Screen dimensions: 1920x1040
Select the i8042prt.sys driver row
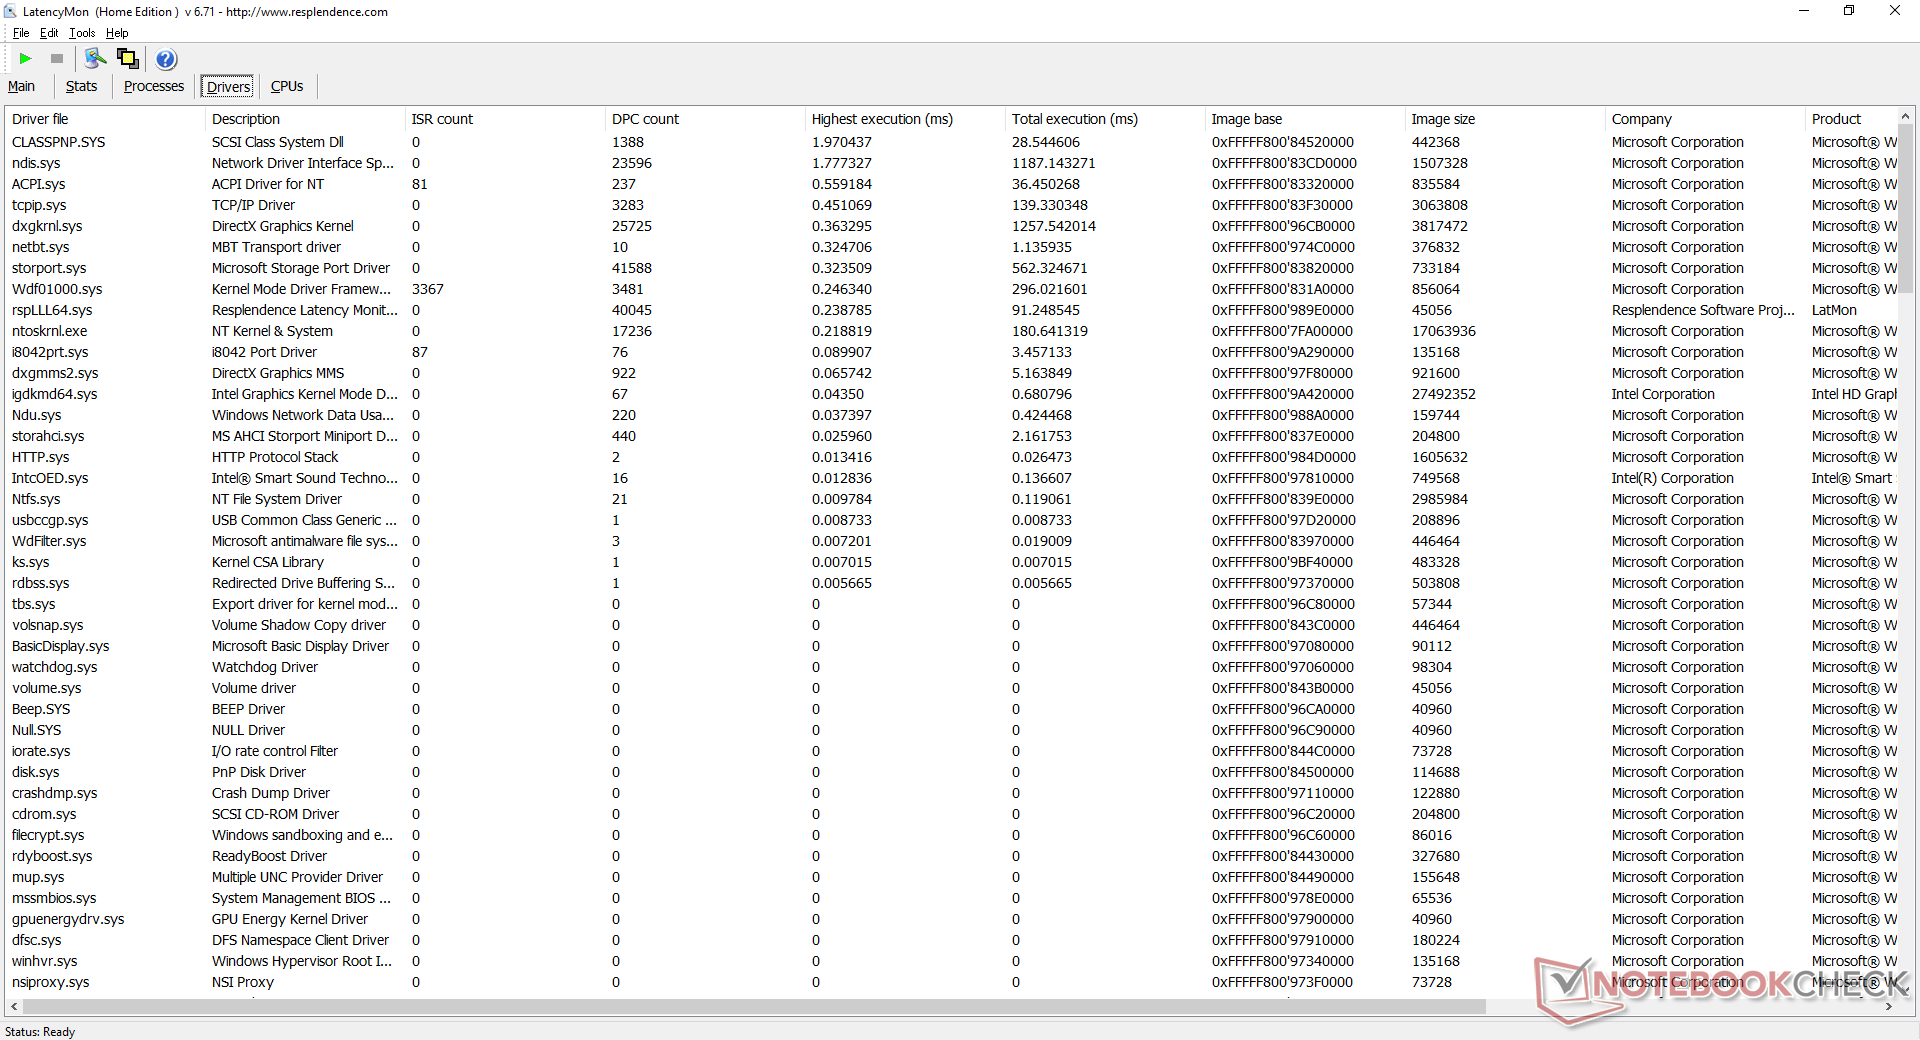pyautogui.click(x=951, y=352)
